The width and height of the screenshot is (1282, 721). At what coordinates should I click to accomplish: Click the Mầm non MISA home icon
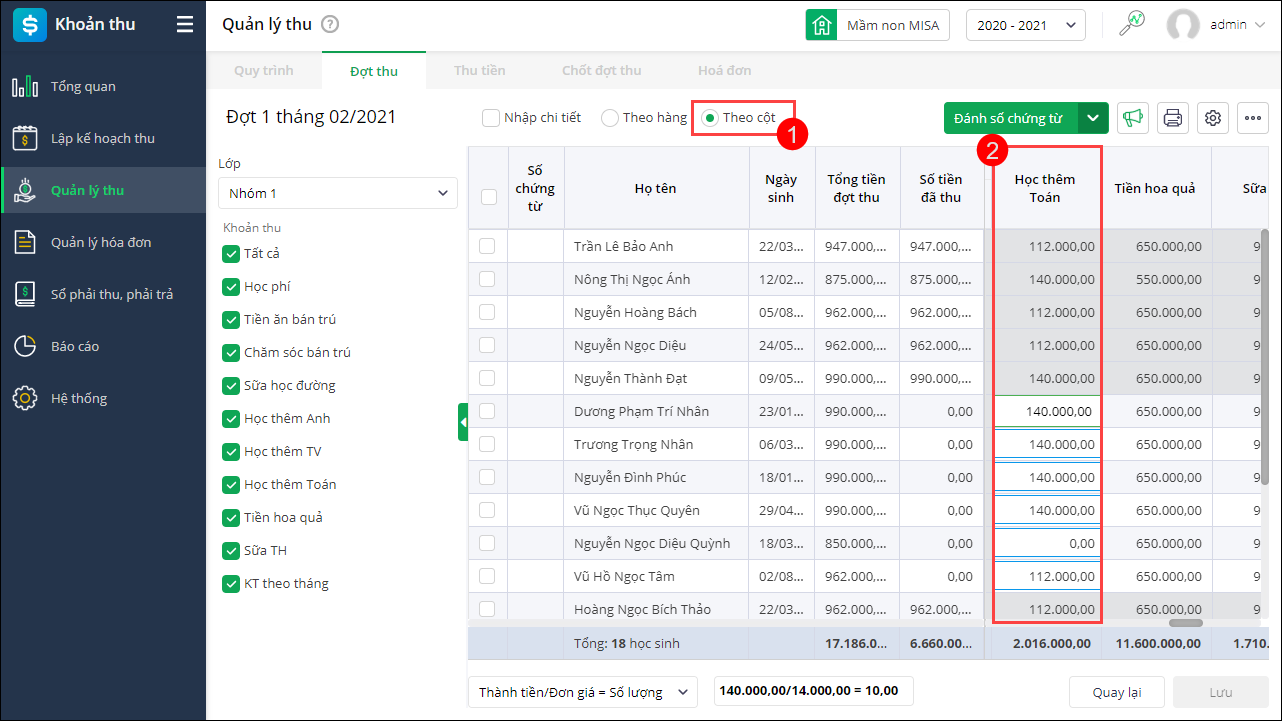[x=821, y=25]
